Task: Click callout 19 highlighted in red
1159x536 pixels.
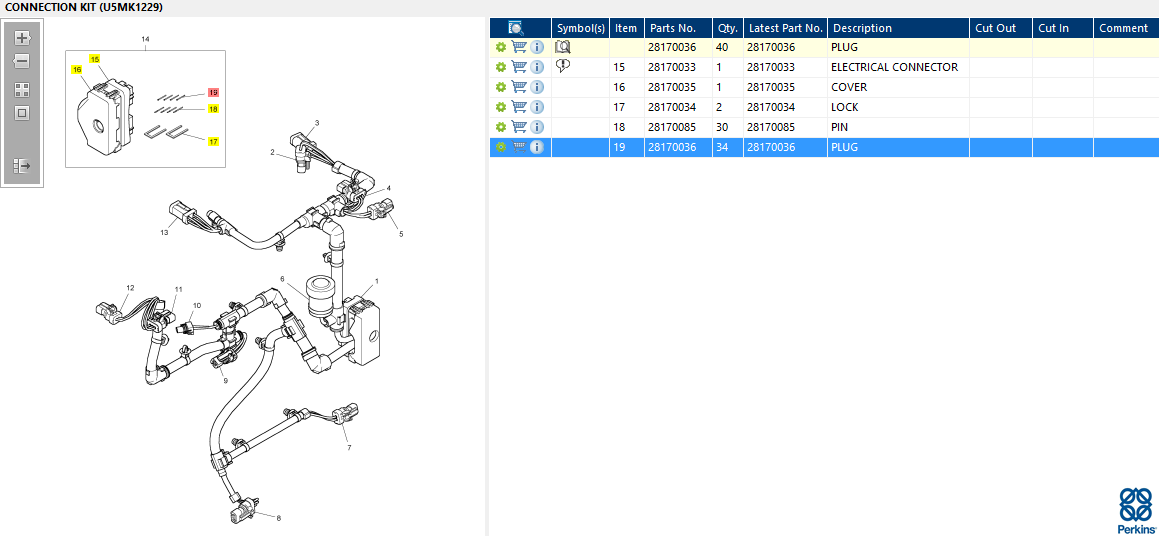Action: [213, 92]
